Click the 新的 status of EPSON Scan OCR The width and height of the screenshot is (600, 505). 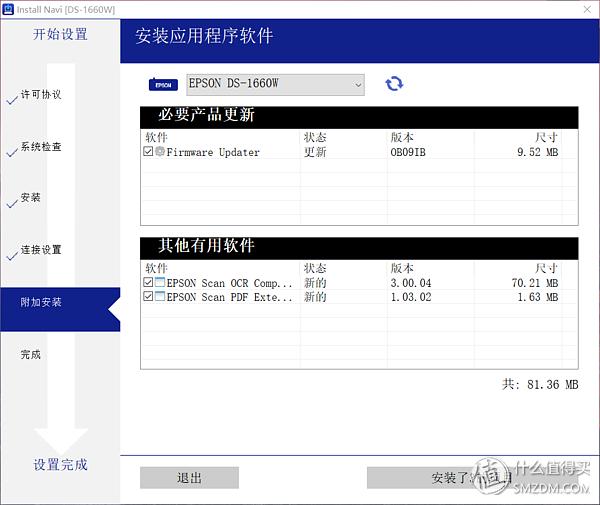pyautogui.click(x=315, y=283)
